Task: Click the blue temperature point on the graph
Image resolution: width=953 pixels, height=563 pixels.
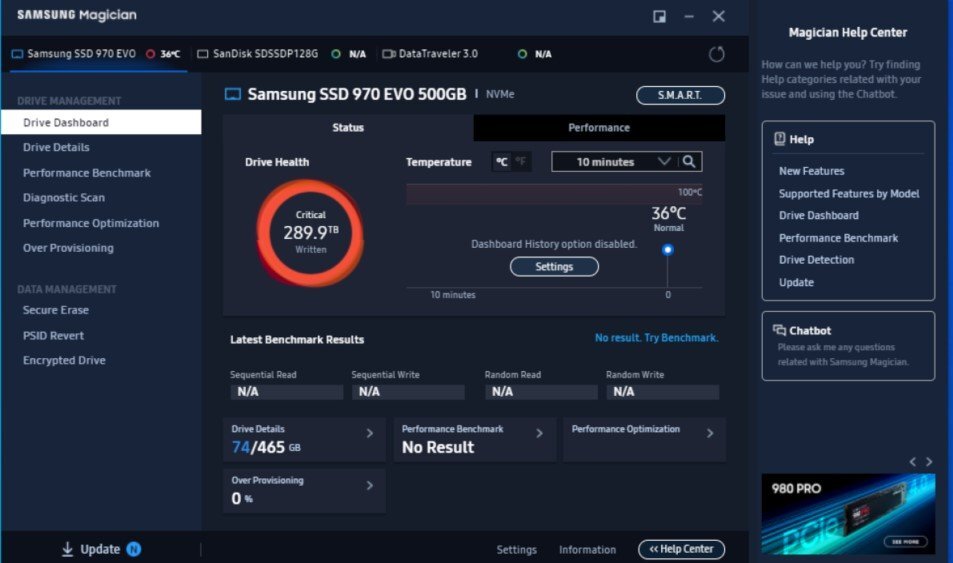Action: pyautogui.click(x=667, y=249)
